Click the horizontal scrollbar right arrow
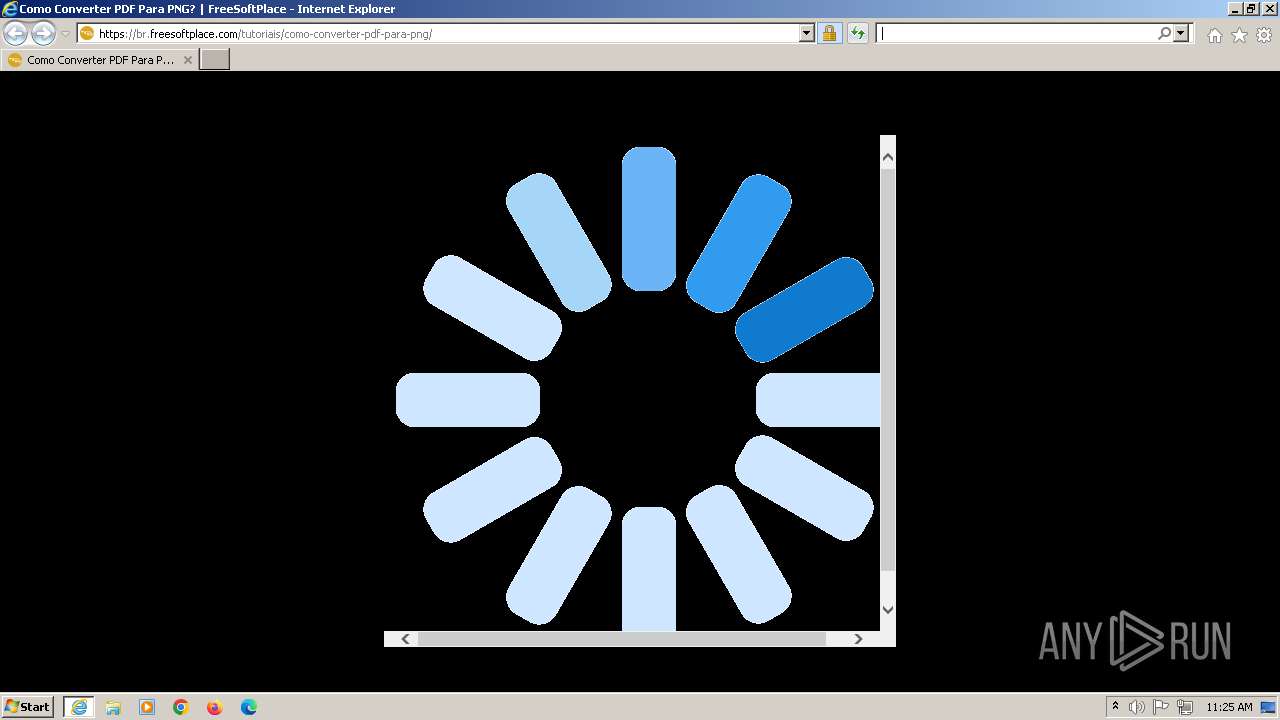1280x720 pixels. click(858, 639)
